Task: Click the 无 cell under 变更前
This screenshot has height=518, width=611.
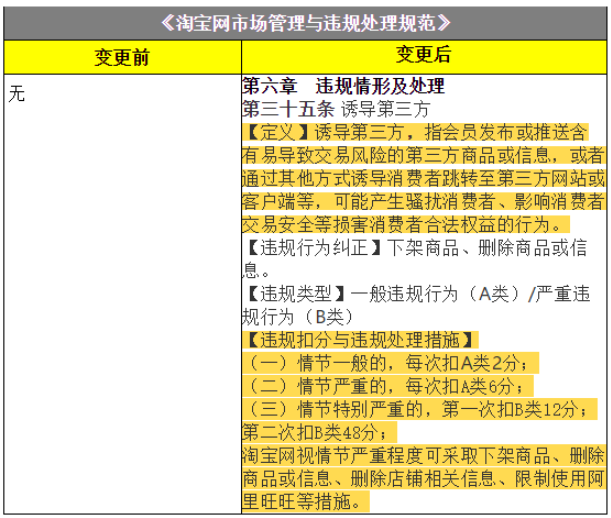Action: coord(17,94)
